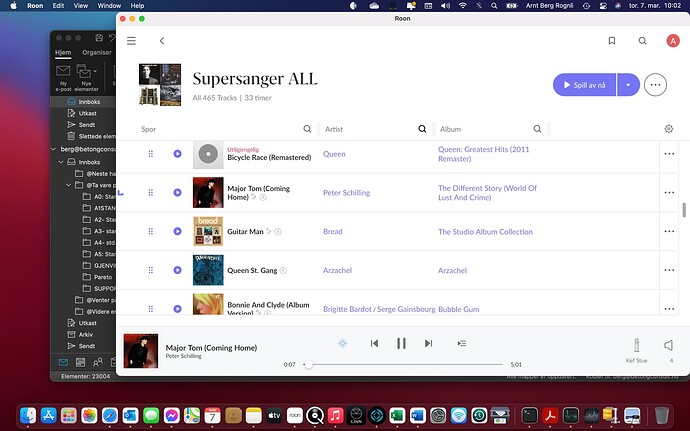Screen dimensions: 690x431
Task: Click the track list vertical scrollbar
Action: 684,210
